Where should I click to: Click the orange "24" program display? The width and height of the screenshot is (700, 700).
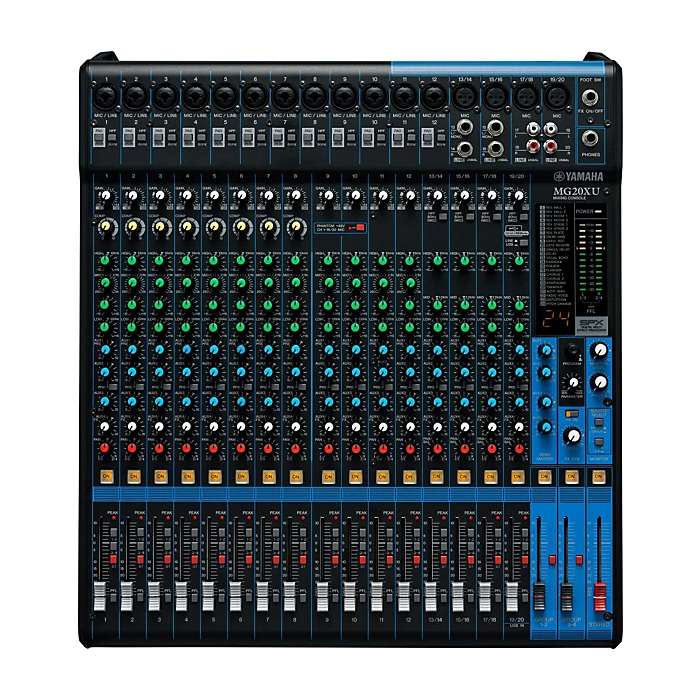point(556,320)
